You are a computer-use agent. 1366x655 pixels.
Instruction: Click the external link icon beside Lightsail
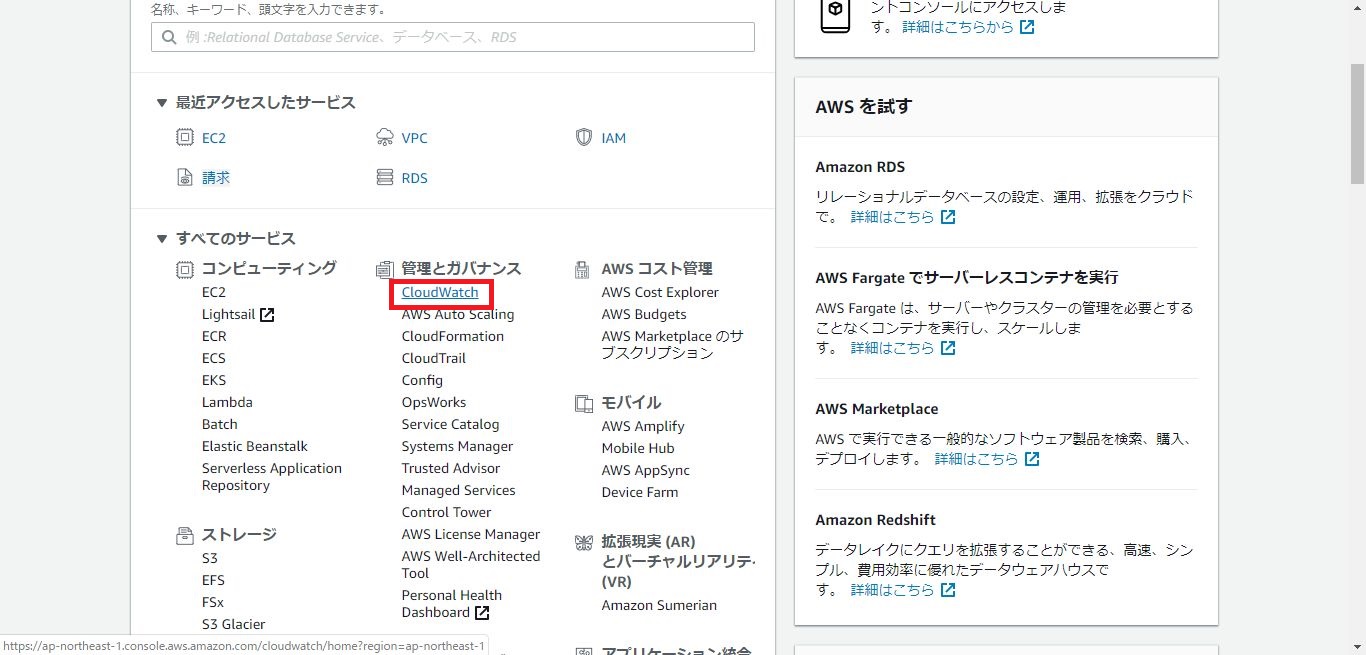point(267,315)
